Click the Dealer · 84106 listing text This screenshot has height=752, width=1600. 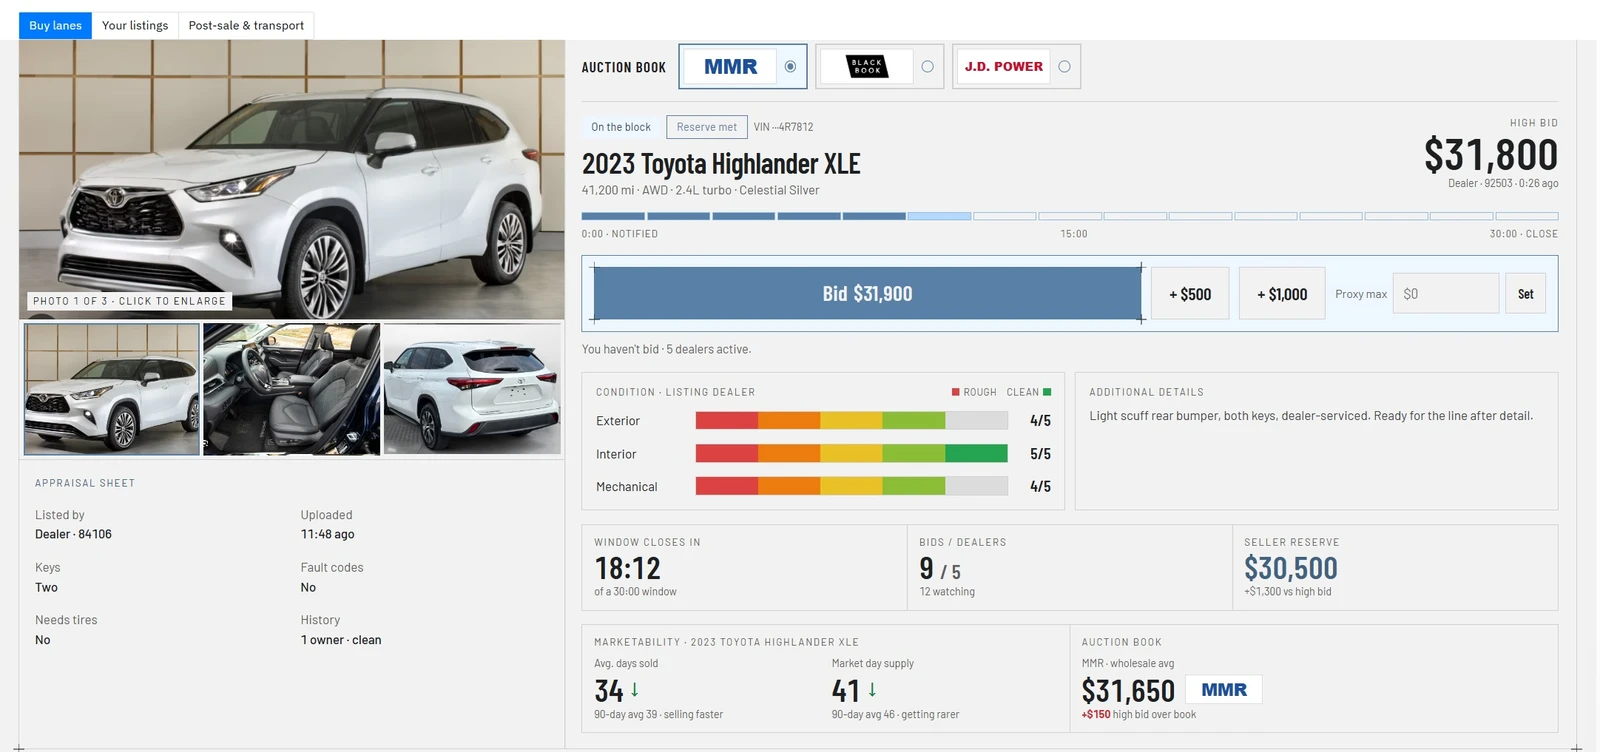point(73,534)
